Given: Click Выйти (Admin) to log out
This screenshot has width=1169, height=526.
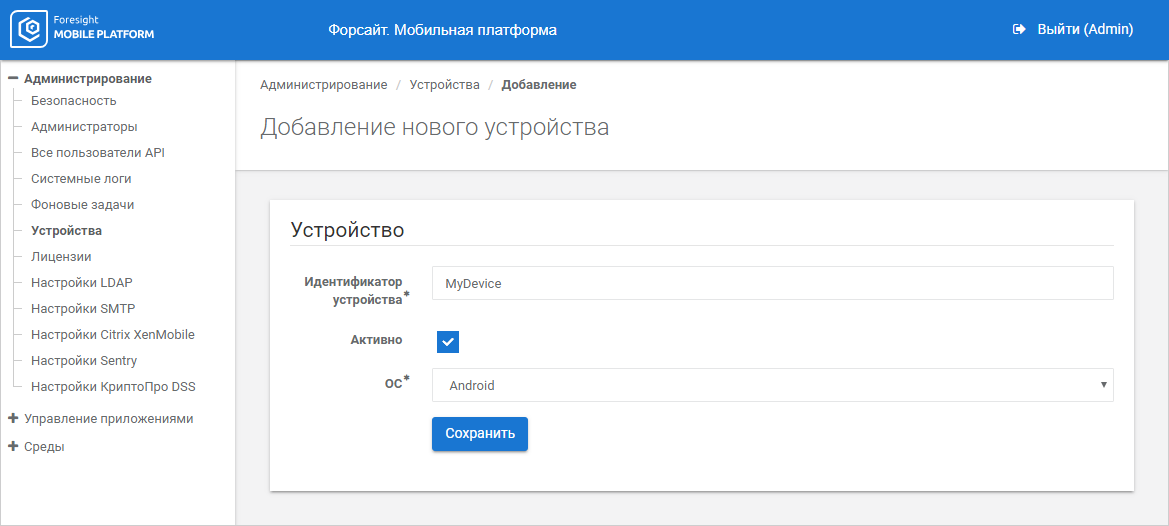Looking at the screenshot, I should [x=1085, y=30].
